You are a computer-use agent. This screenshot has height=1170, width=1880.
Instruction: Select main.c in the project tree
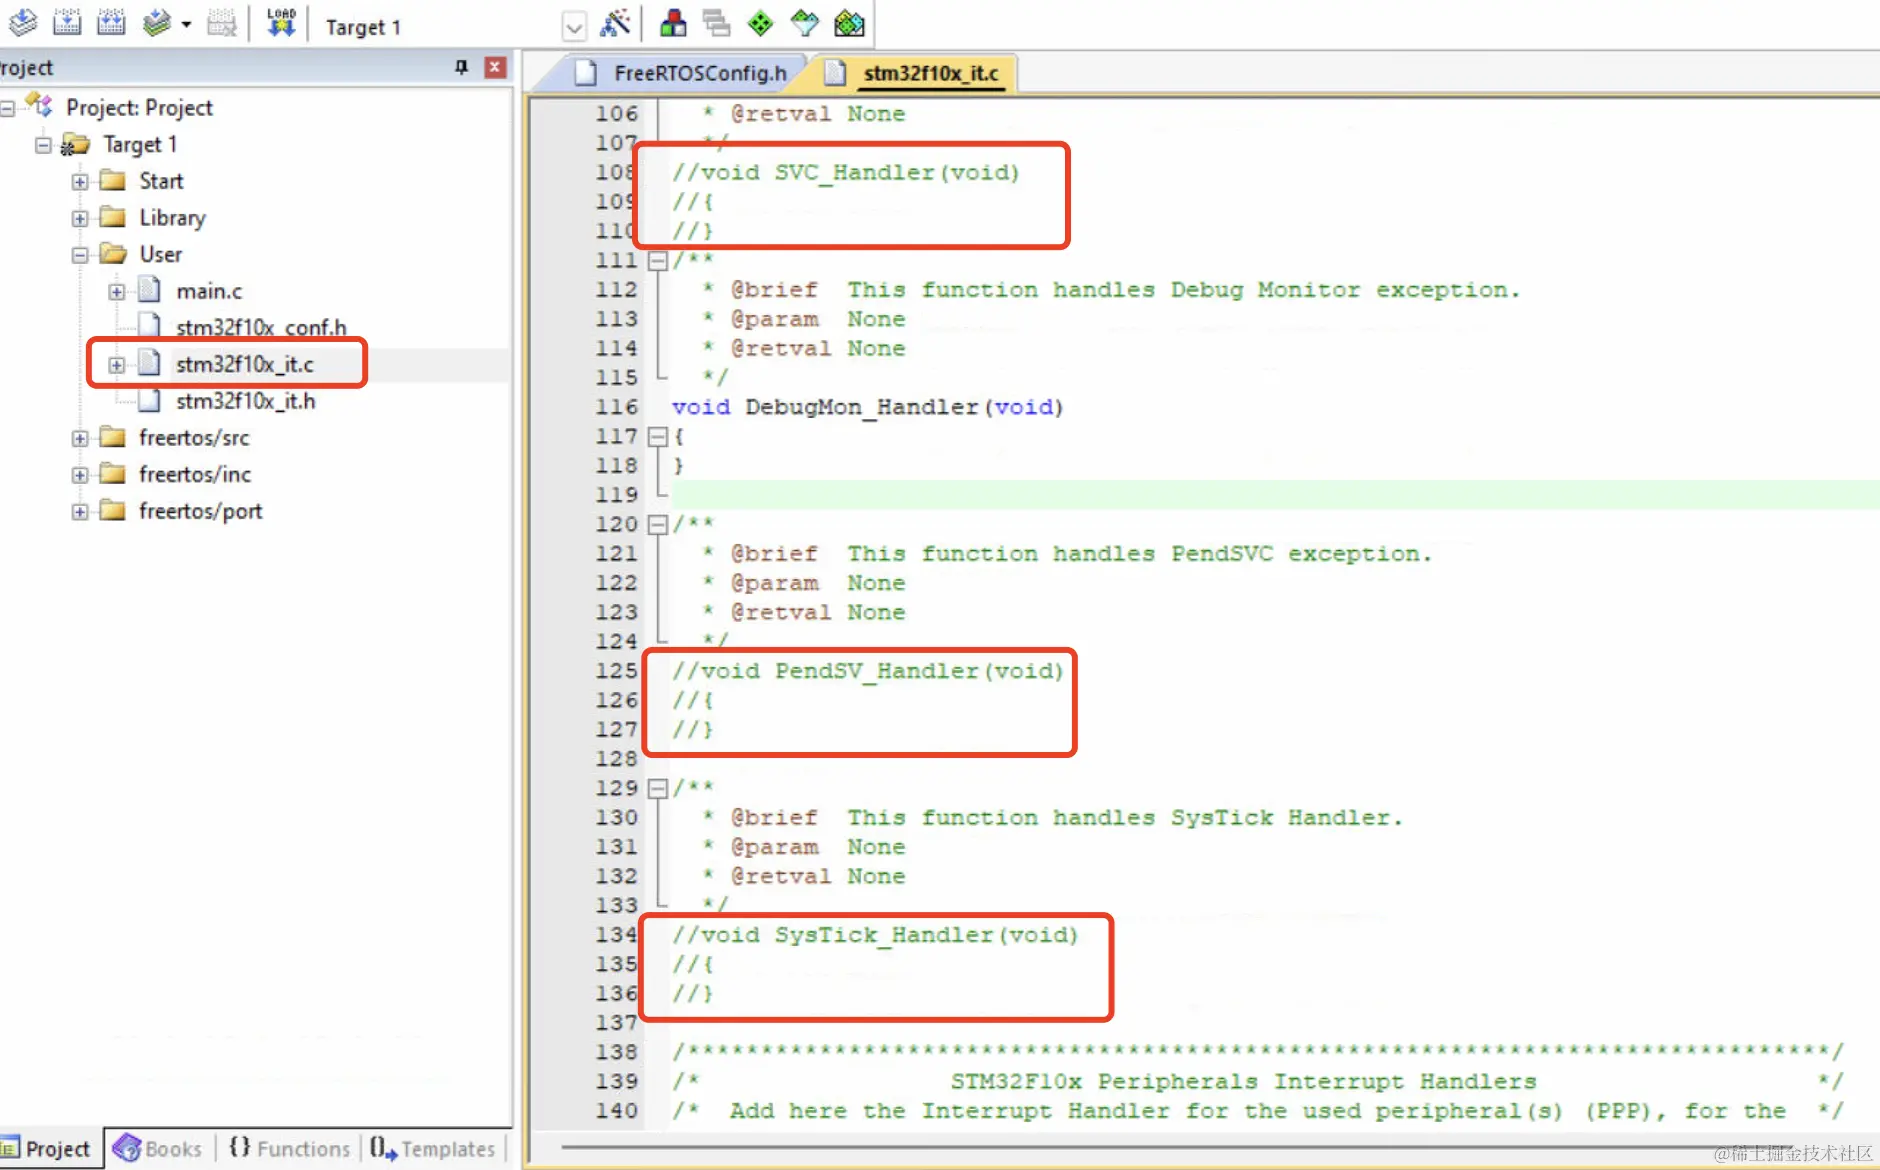tap(209, 291)
